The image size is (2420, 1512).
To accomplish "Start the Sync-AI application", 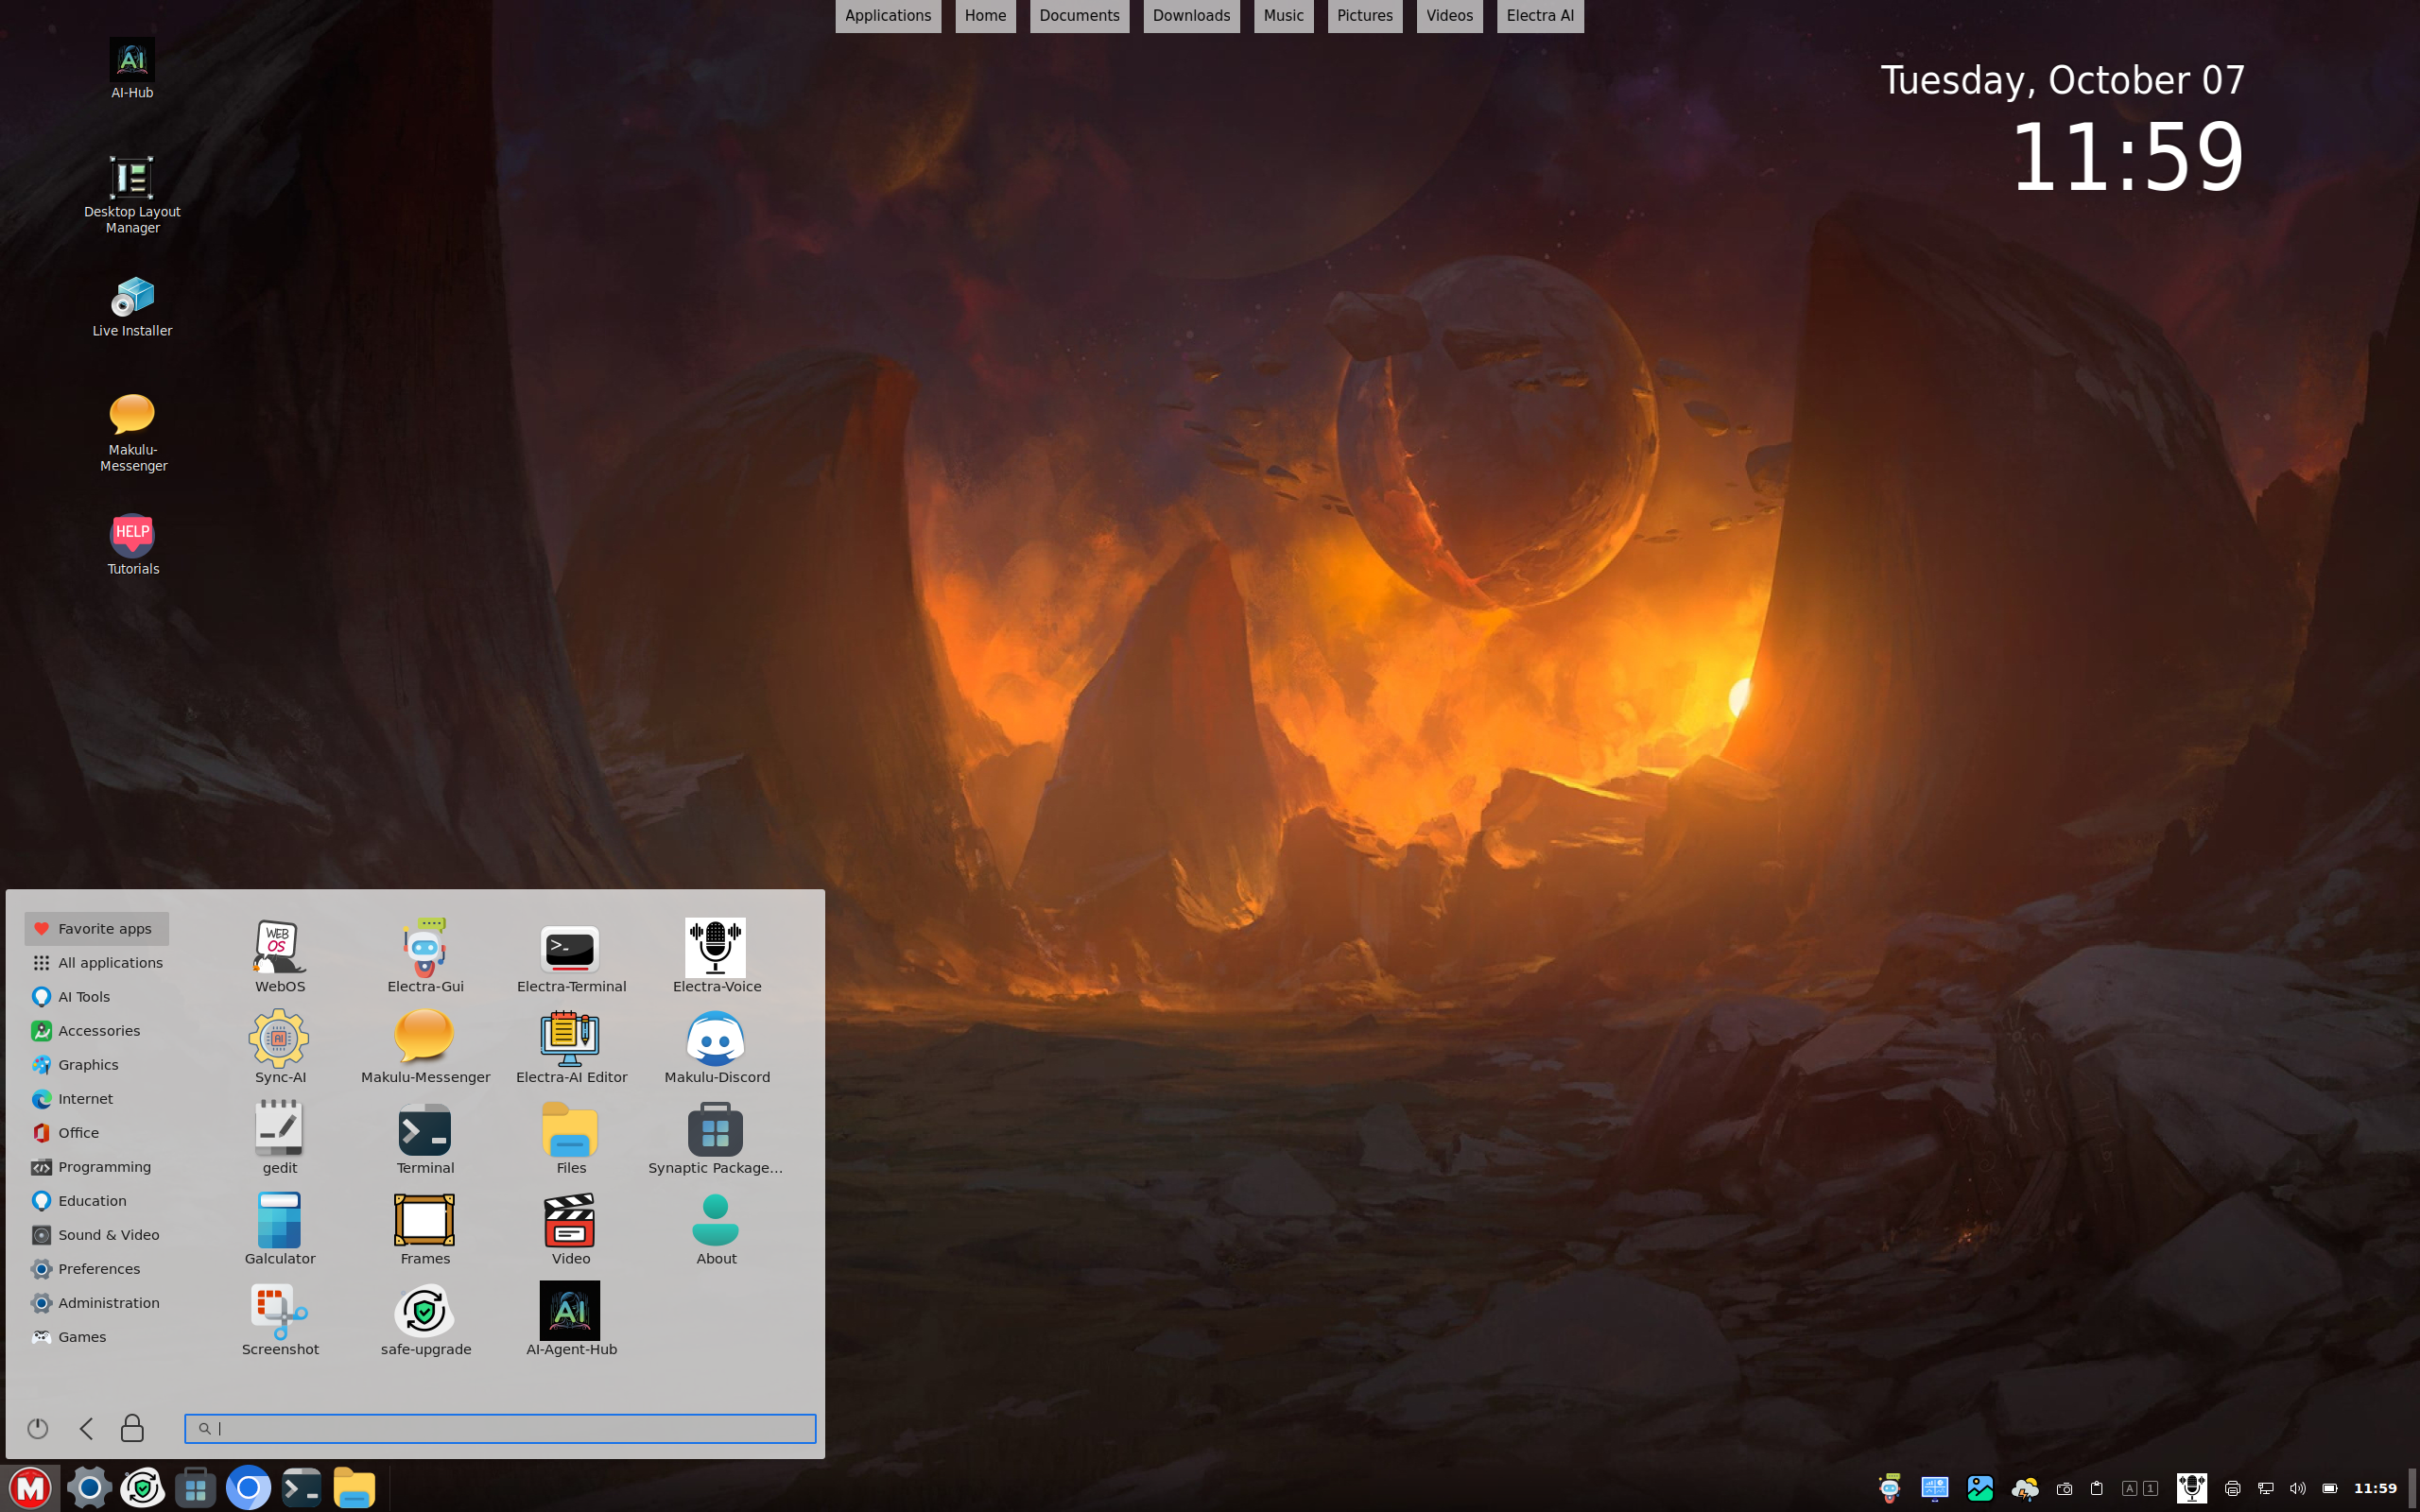I will pos(279,1047).
